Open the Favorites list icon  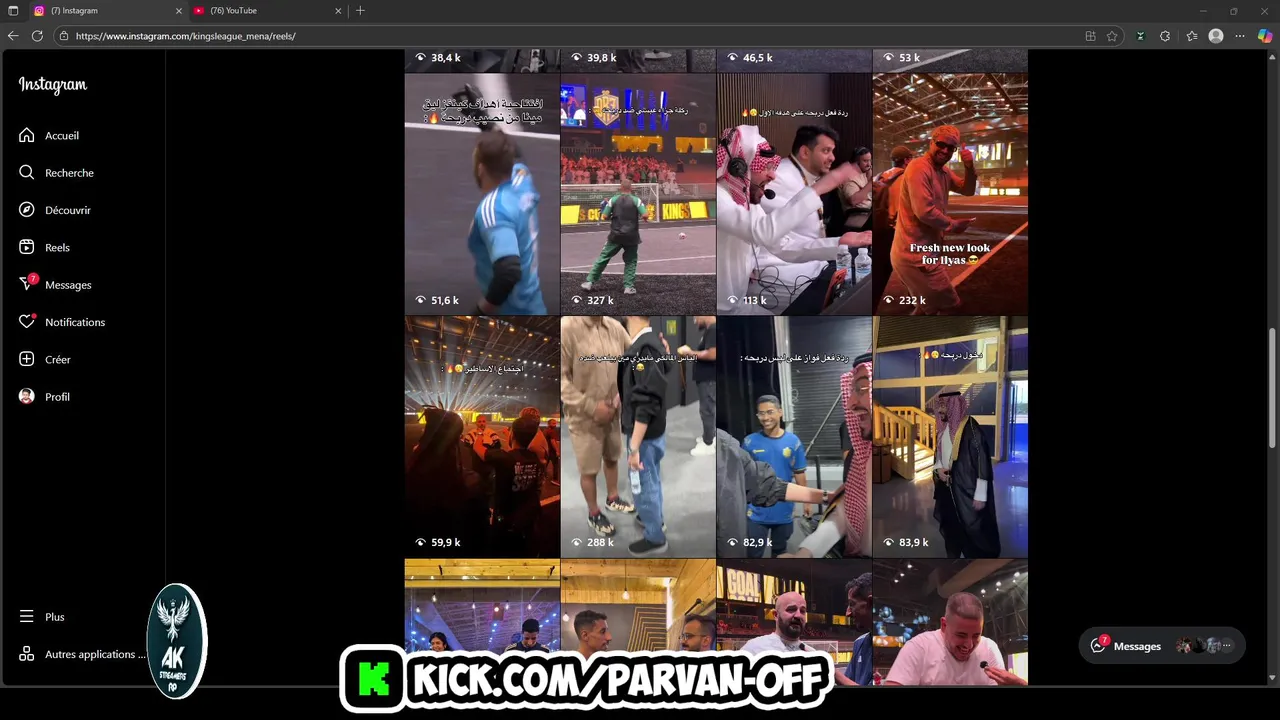point(1192,36)
